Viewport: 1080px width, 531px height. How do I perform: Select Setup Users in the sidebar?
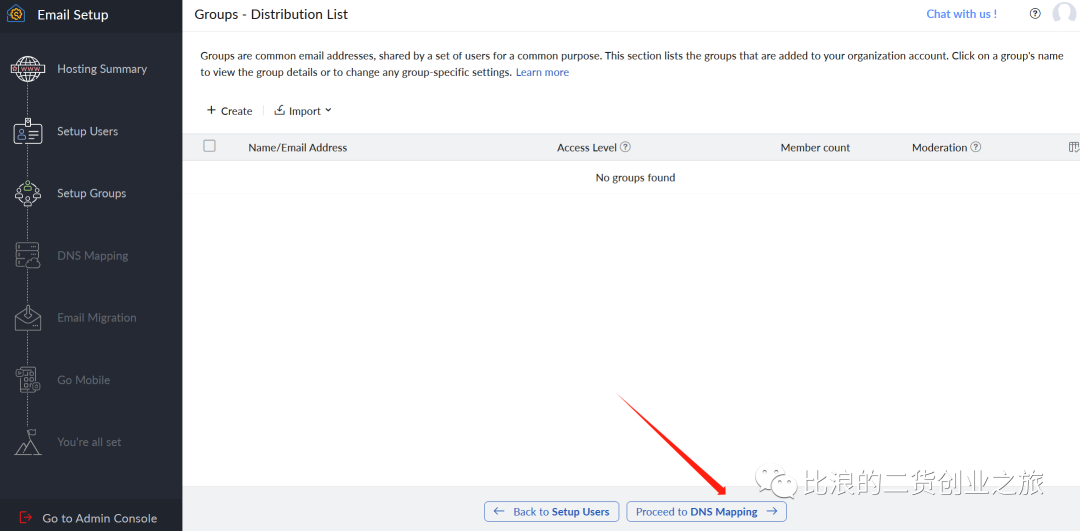[x=87, y=132]
